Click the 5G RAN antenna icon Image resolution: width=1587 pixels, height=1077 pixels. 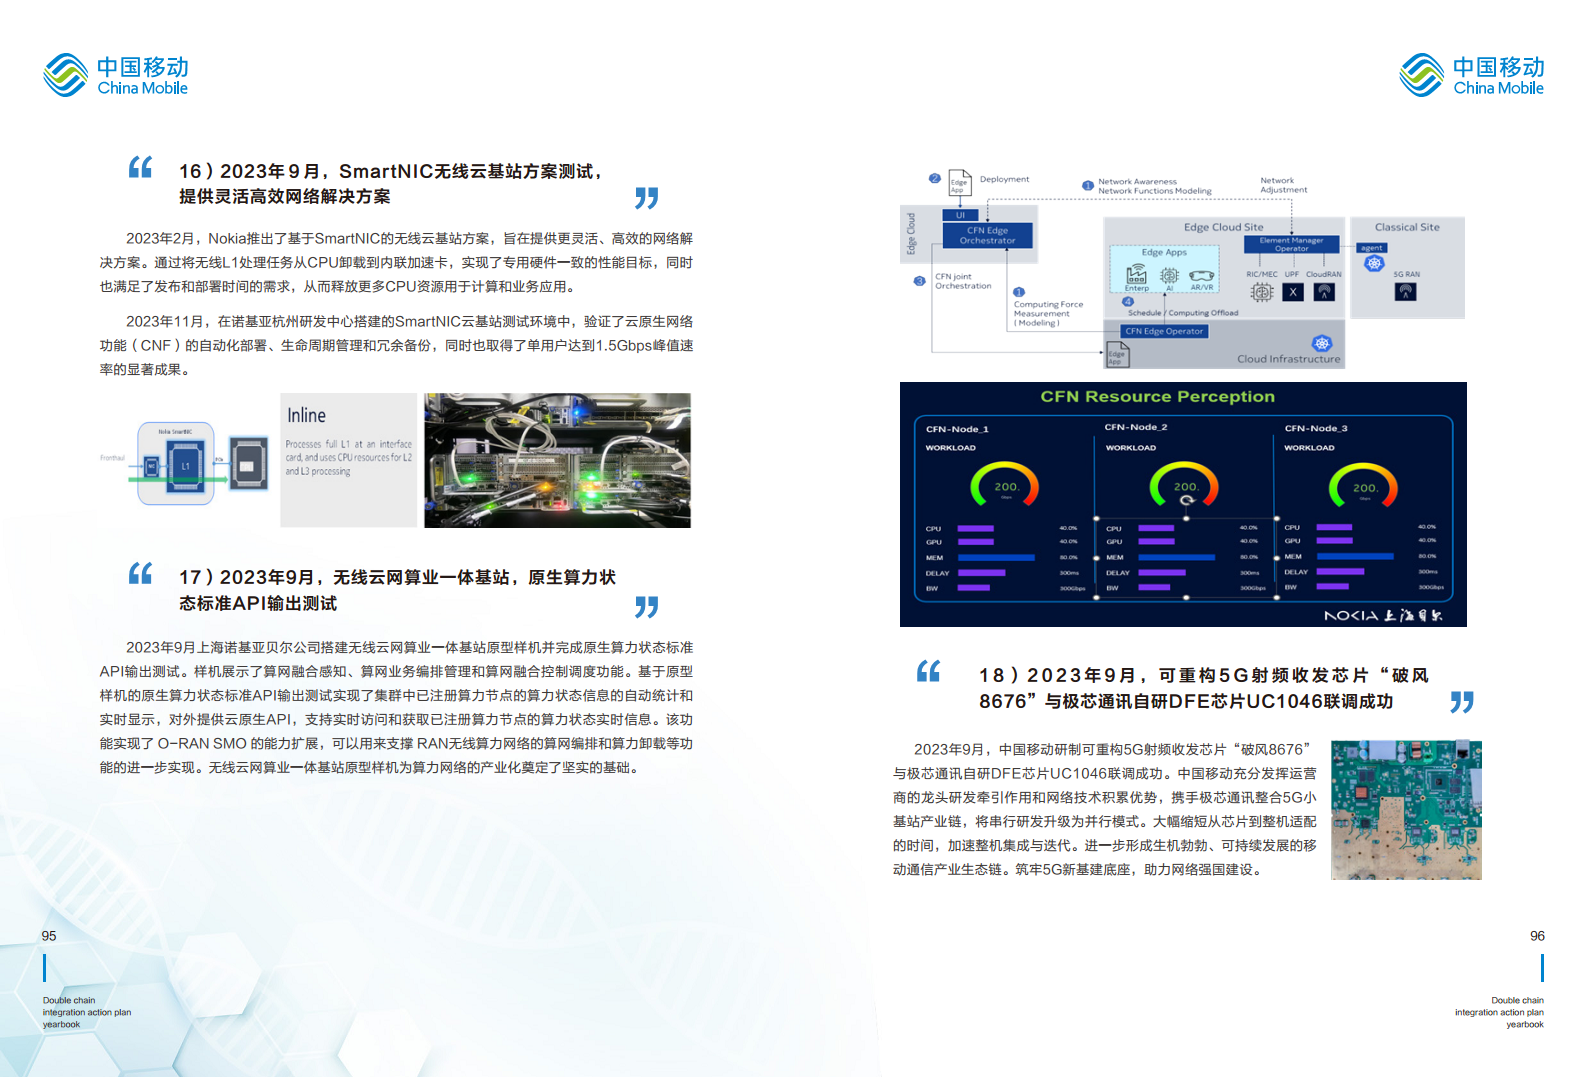[1405, 292]
